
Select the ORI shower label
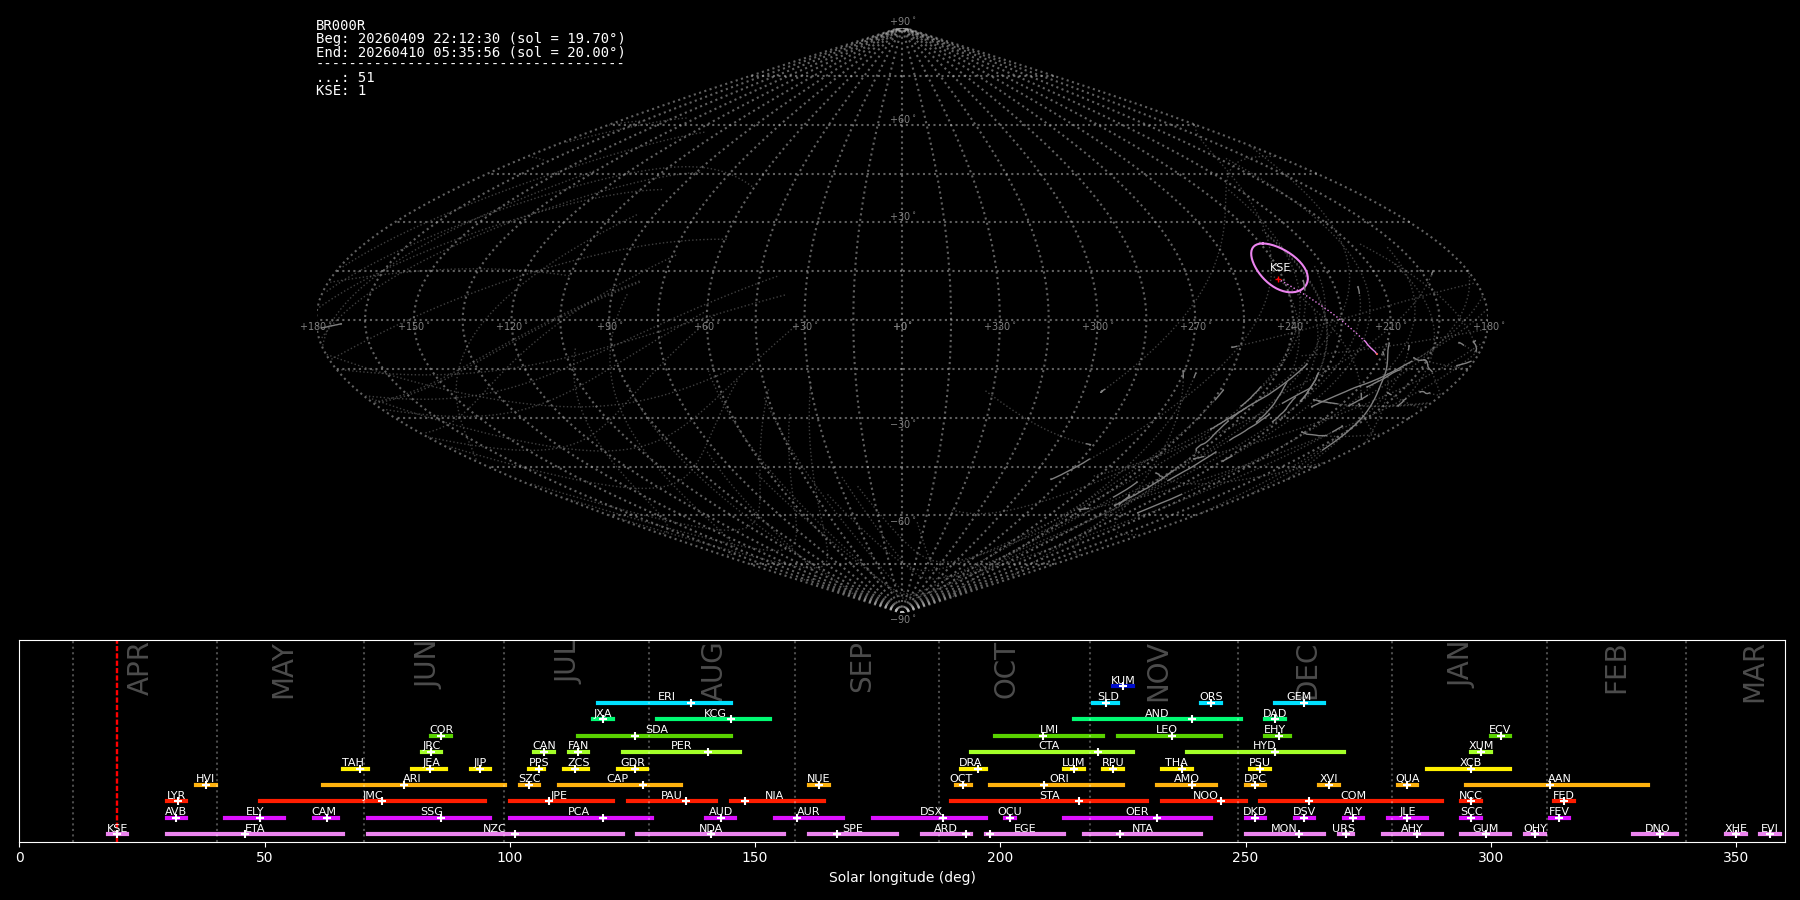pyautogui.click(x=1059, y=778)
